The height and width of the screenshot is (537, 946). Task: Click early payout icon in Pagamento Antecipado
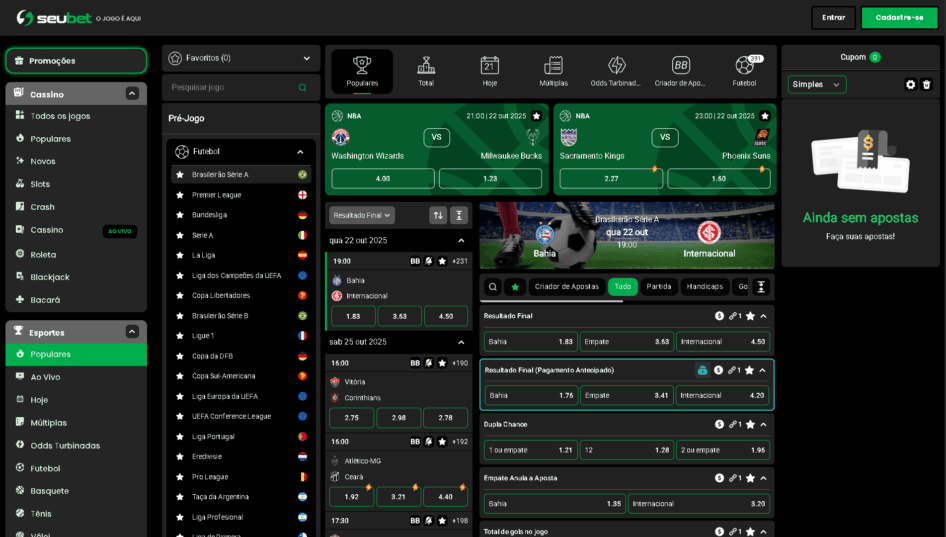tap(702, 370)
